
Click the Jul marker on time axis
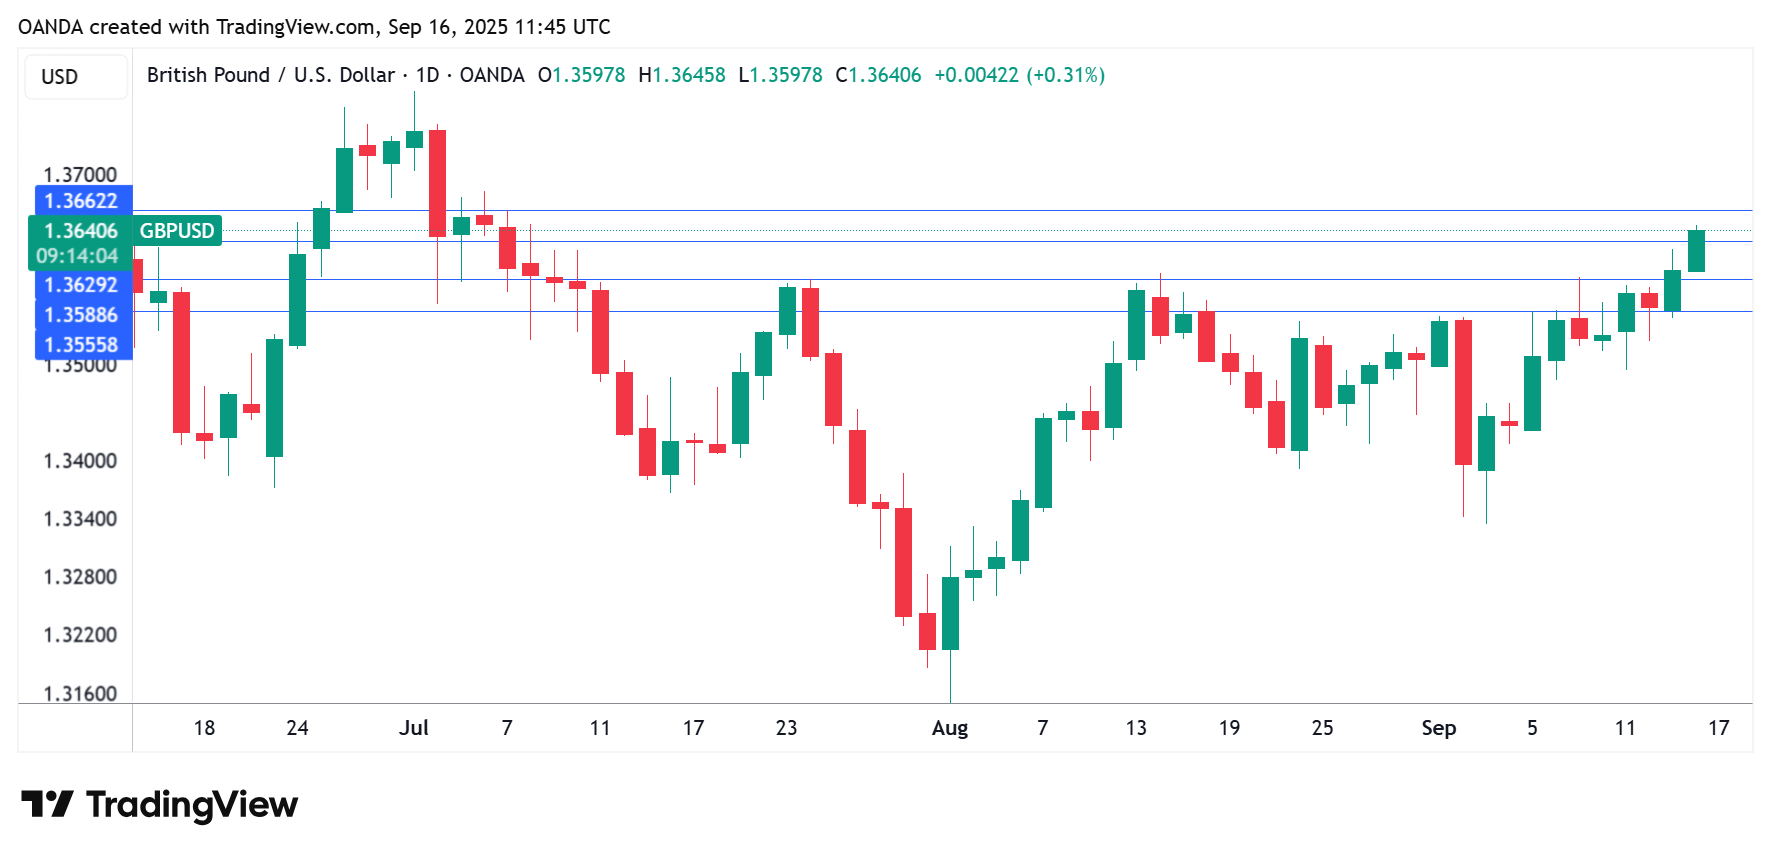coord(413,728)
